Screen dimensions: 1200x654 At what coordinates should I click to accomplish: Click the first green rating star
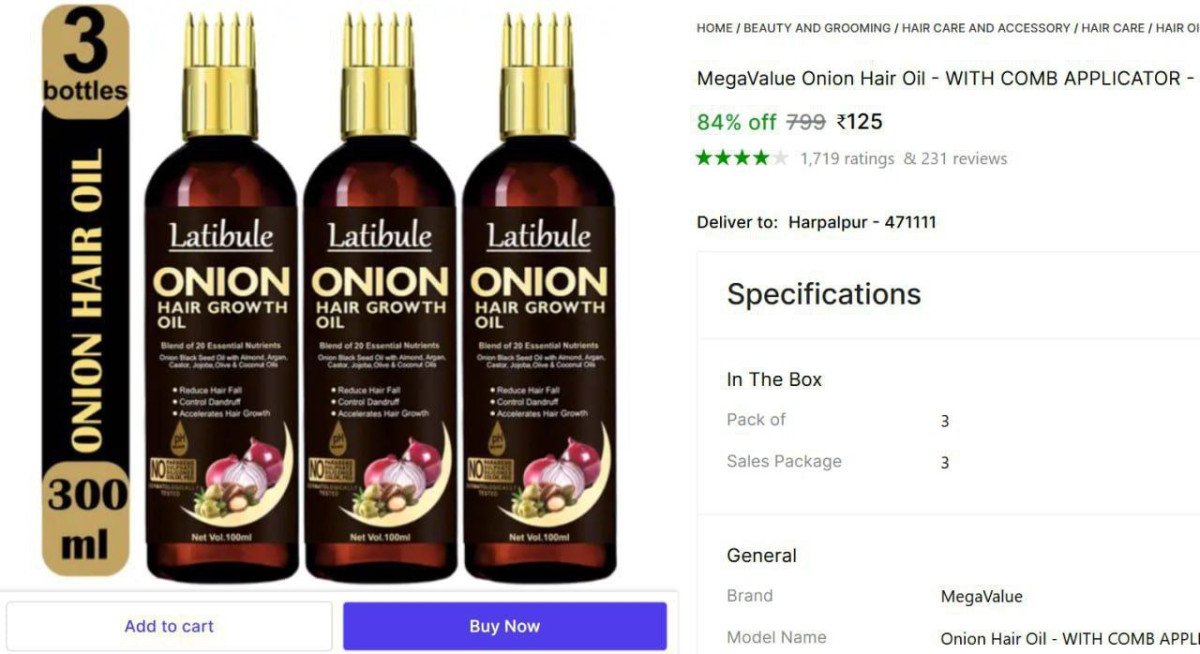tap(704, 158)
